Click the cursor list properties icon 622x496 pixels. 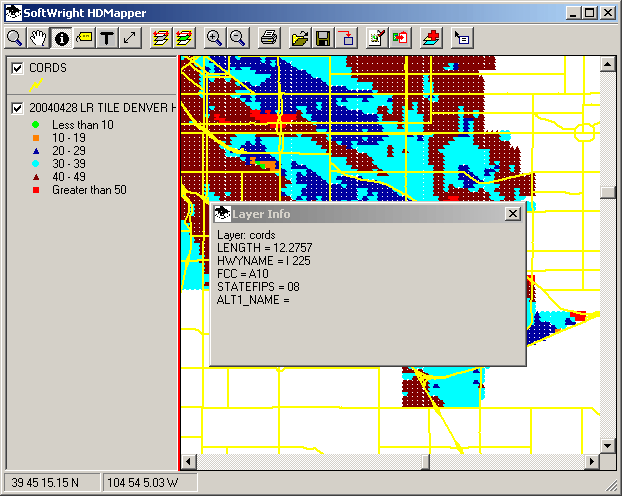coord(462,38)
